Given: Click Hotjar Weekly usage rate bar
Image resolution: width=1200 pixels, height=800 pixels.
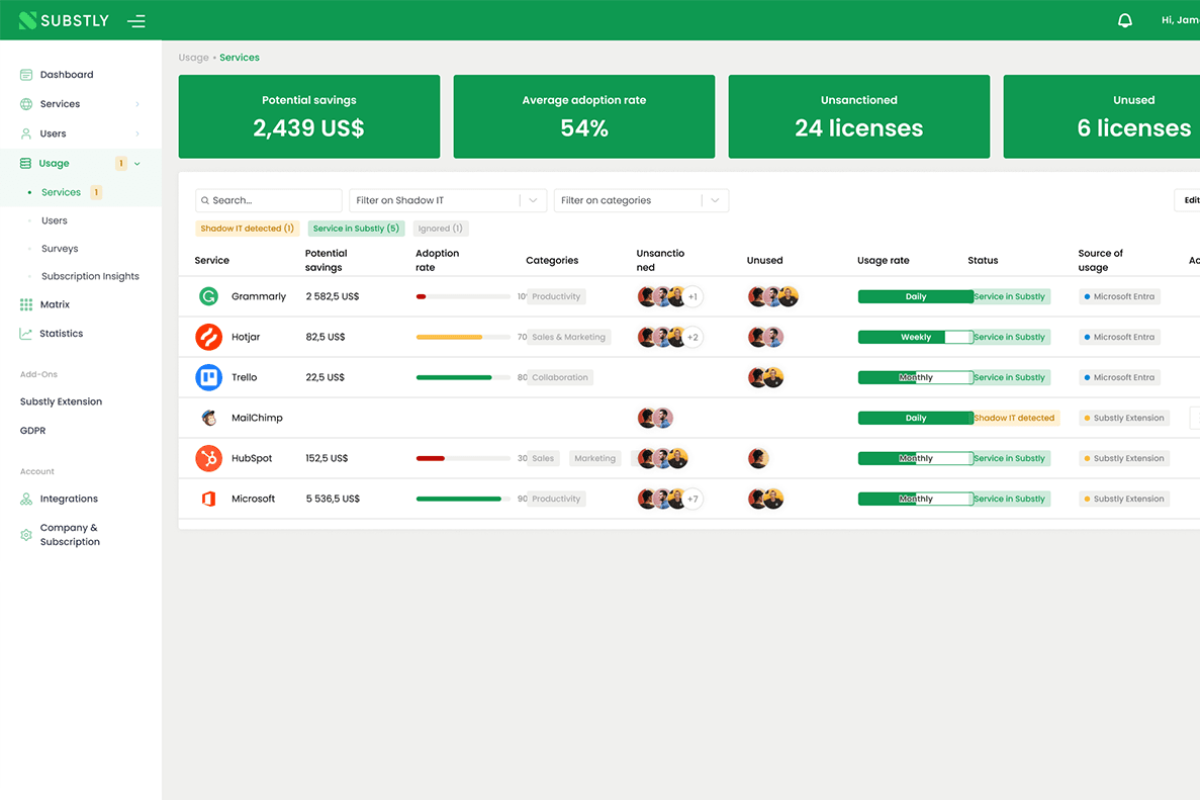Looking at the screenshot, I should click(x=915, y=337).
